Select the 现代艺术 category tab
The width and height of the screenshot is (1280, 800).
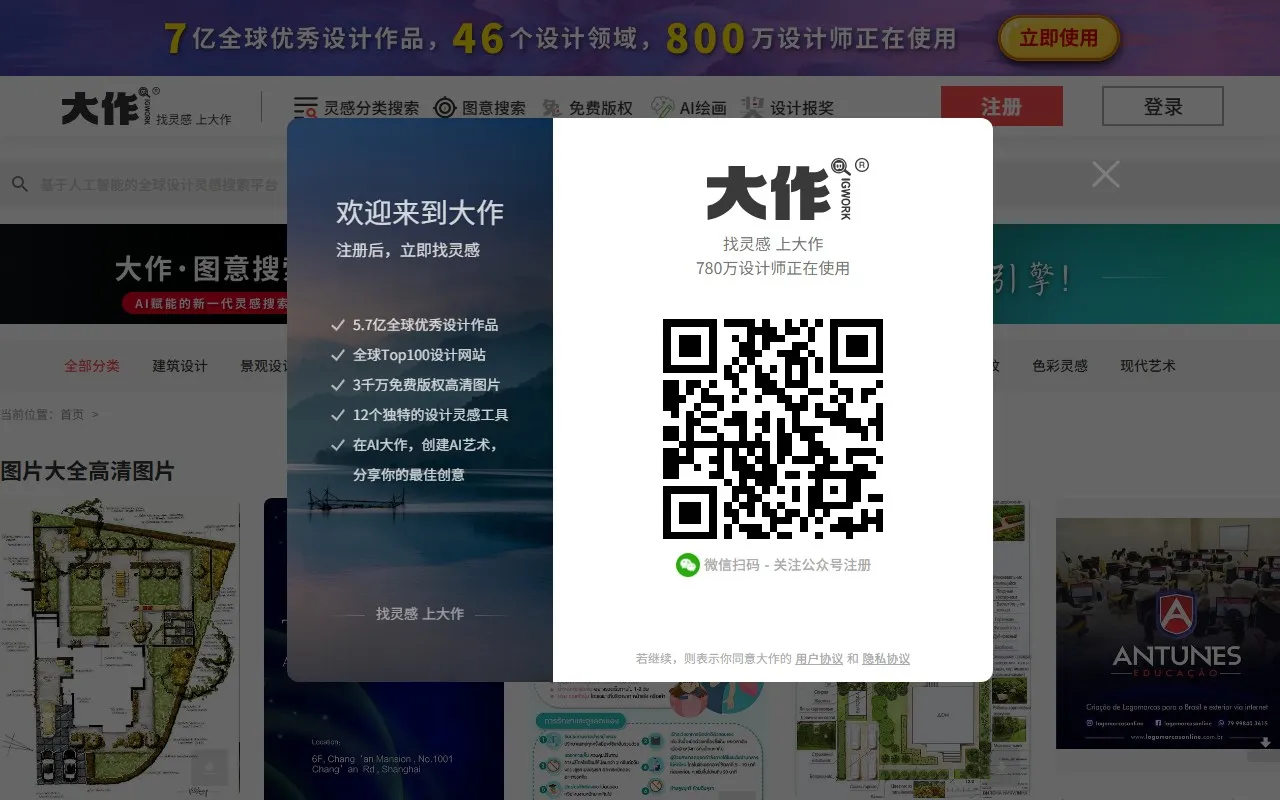(x=1148, y=366)
